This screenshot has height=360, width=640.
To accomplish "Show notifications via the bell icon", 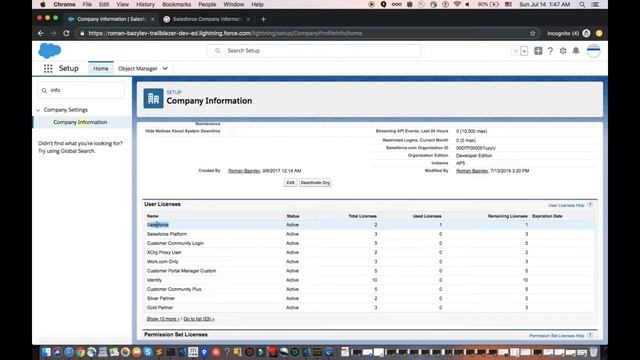I will [x=576, y=51].
